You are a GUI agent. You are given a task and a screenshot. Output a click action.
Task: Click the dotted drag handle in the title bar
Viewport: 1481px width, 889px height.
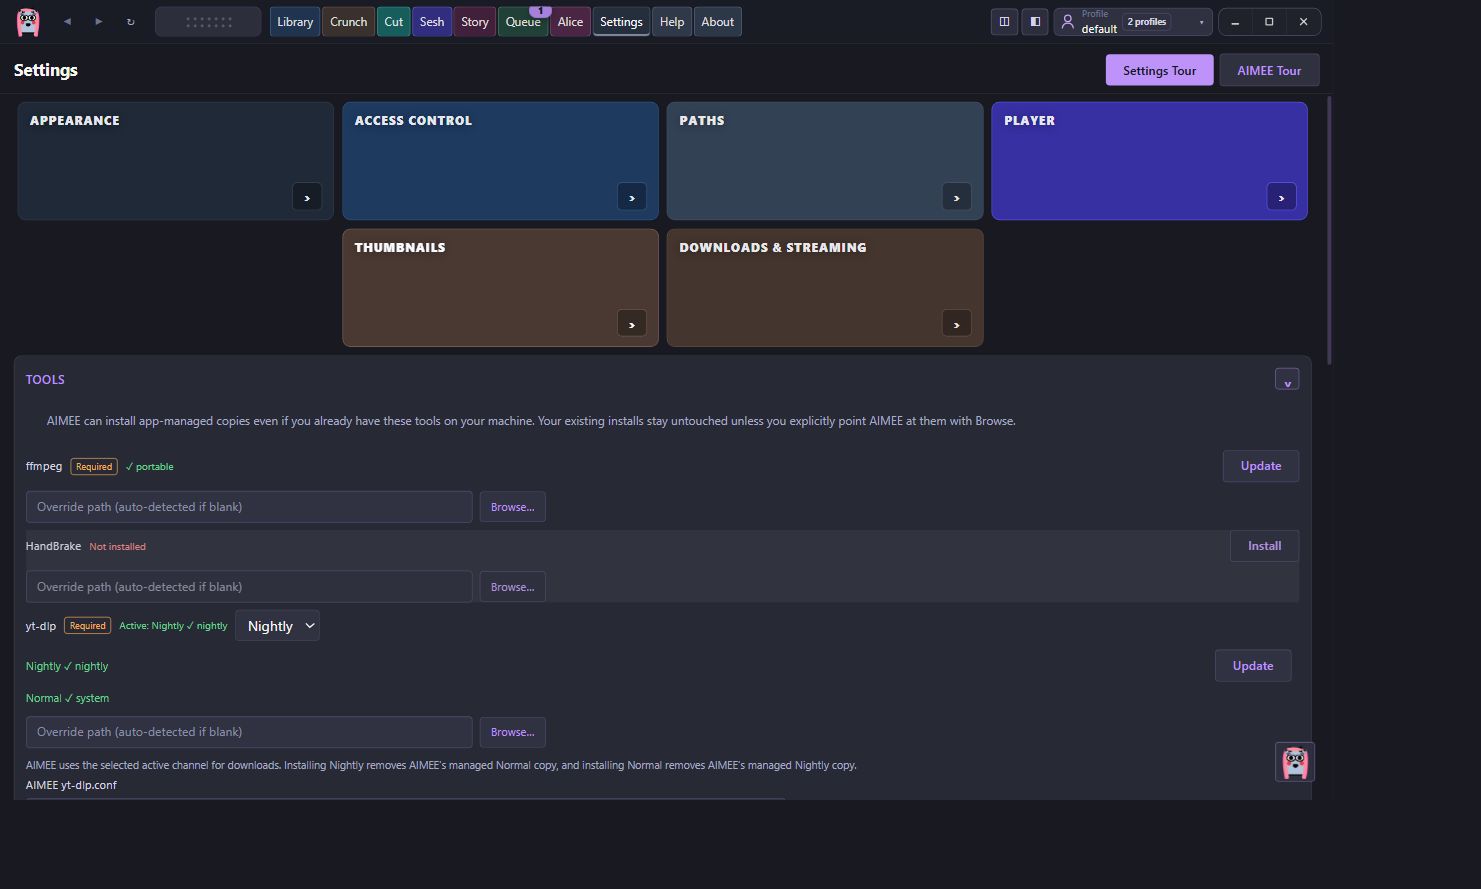coord(208,21)
